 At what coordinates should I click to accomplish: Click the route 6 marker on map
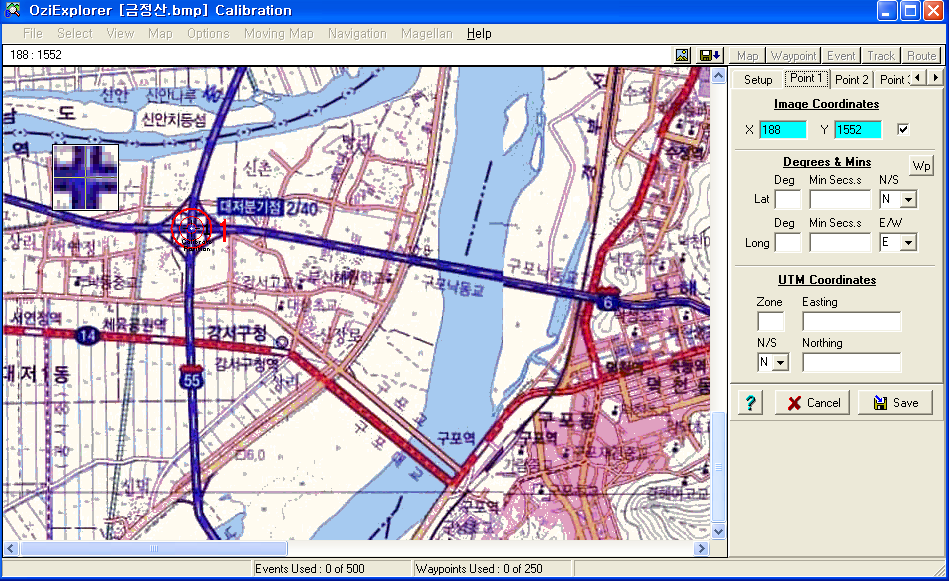(x=608, y=302)
